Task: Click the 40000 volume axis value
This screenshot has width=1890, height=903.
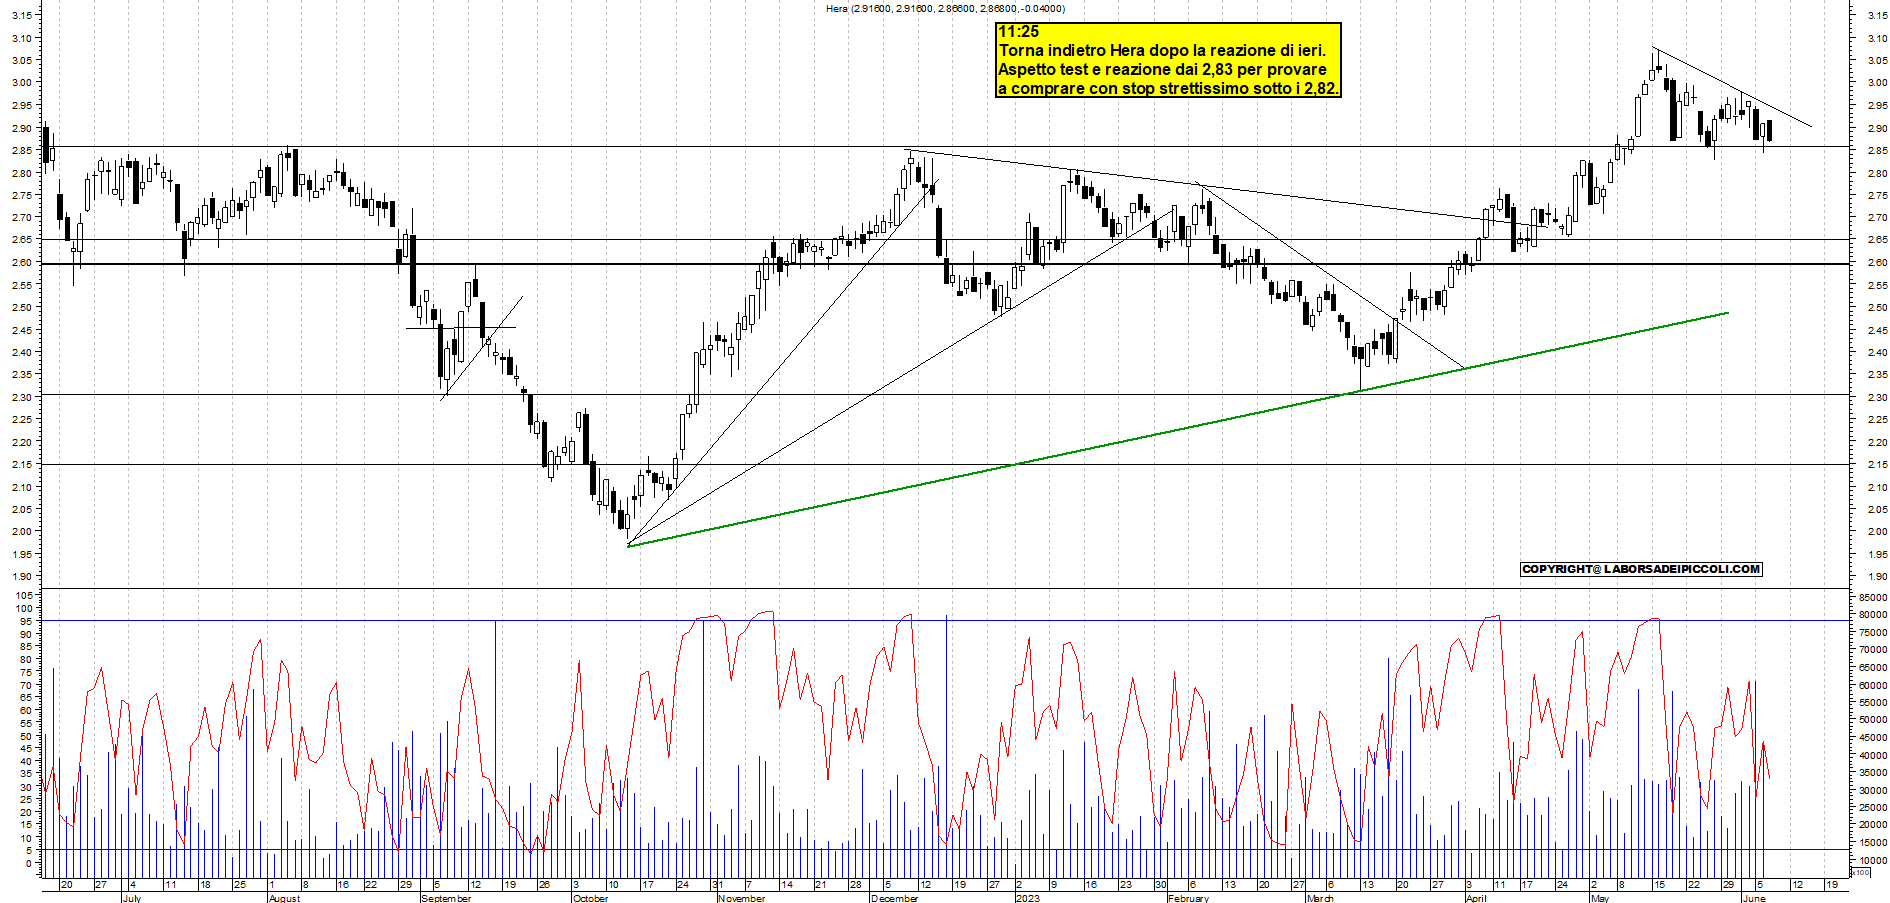Action: [x=1873, y=755]
